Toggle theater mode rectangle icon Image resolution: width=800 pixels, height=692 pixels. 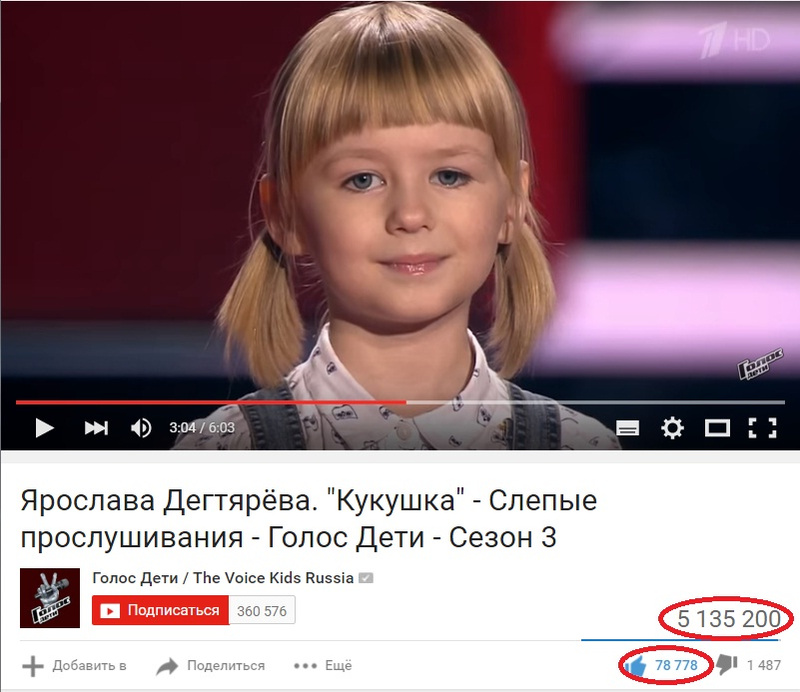[x=717, y=428]
